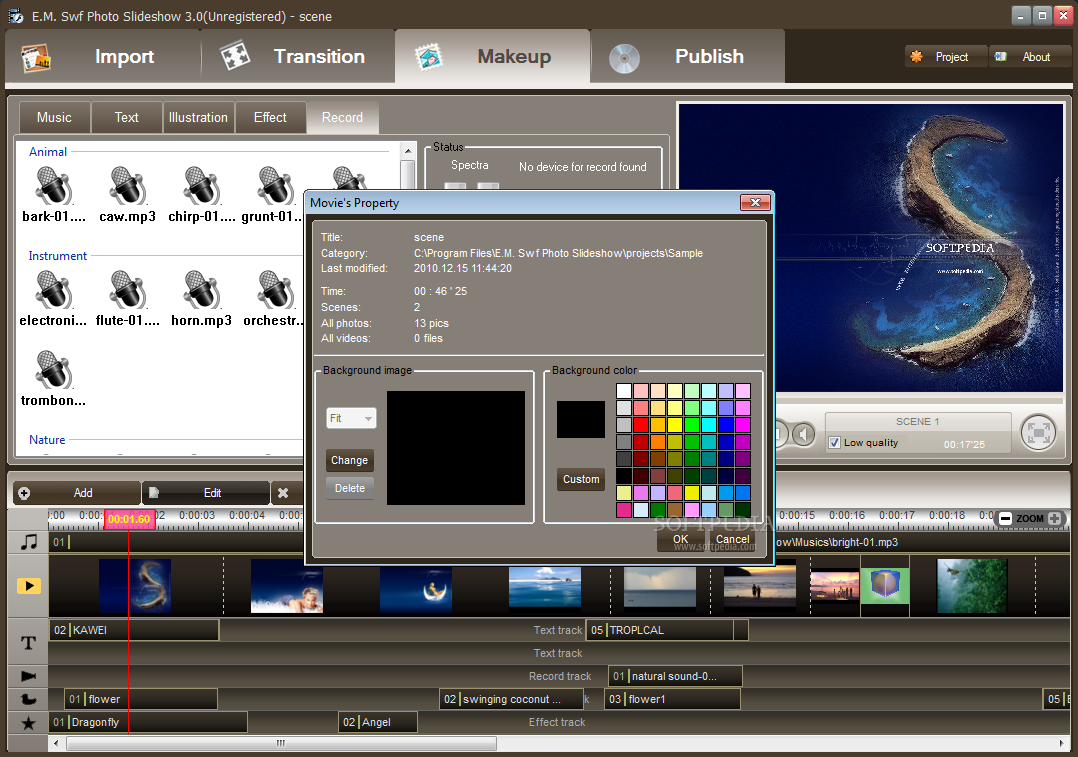Click the T text track icon

pyautogui.click(x=28, y=642)
